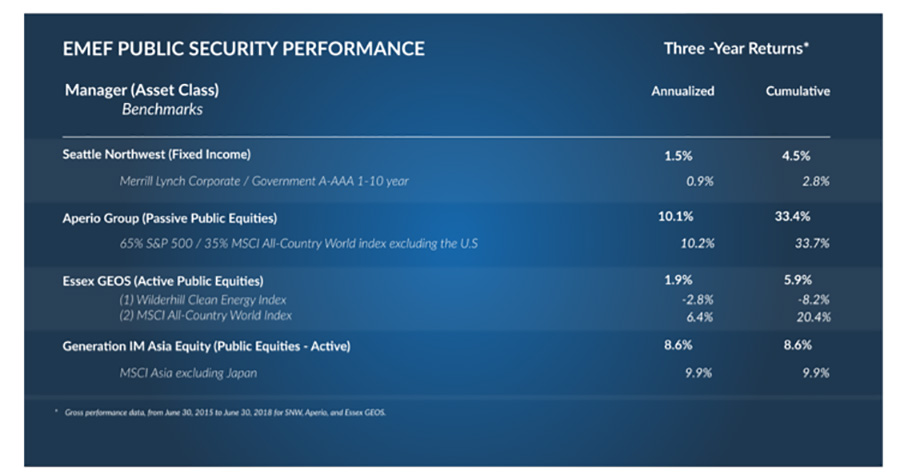Select the -8.2% Wilderhill cumulative value

point(813,300)
